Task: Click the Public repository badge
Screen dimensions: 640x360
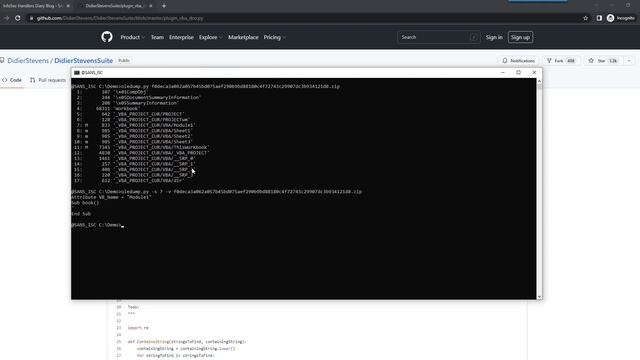Action: (x=124, y=60)
